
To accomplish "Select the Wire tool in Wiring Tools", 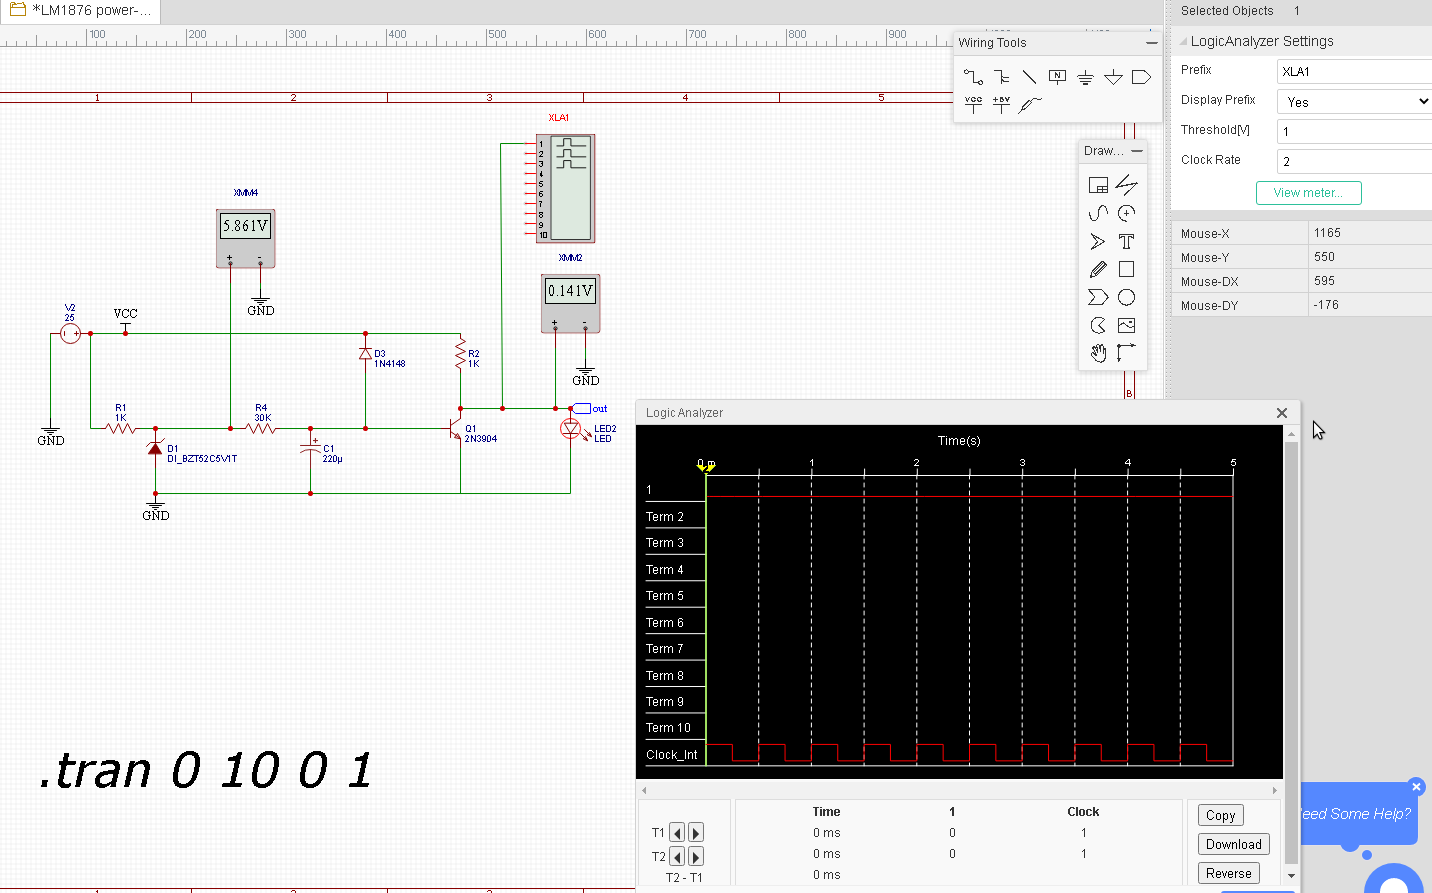I will [973, 77].
